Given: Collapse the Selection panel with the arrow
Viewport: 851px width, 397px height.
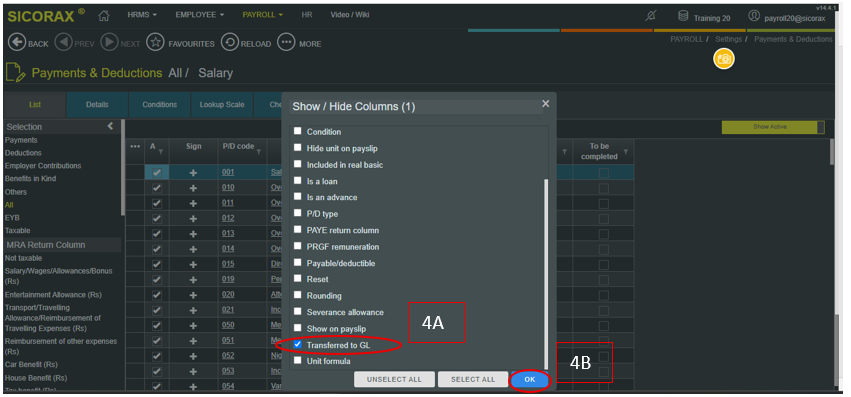Looking at the screenshot, I should tap(110, 126).
